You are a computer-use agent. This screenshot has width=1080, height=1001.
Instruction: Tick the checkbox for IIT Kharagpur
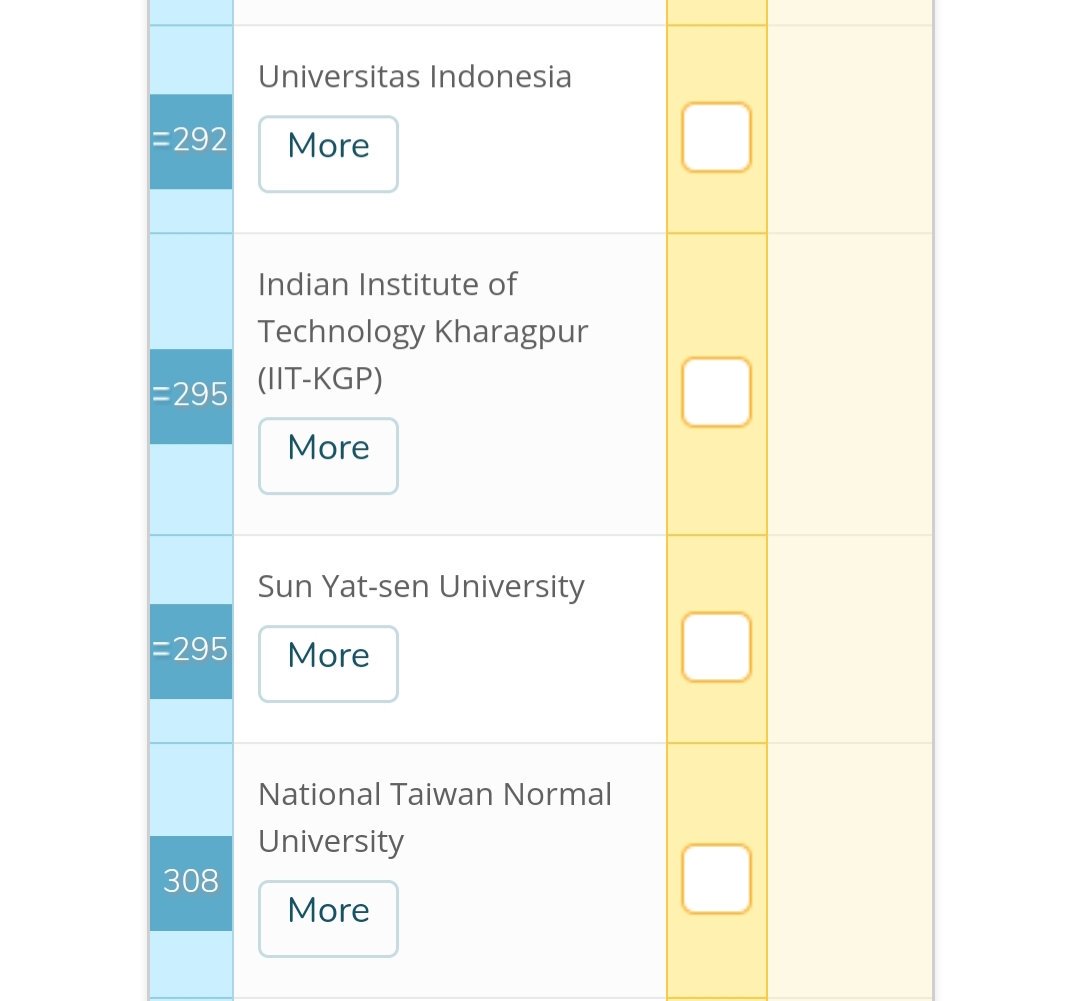pyautogui.click(x=716, y=392)
